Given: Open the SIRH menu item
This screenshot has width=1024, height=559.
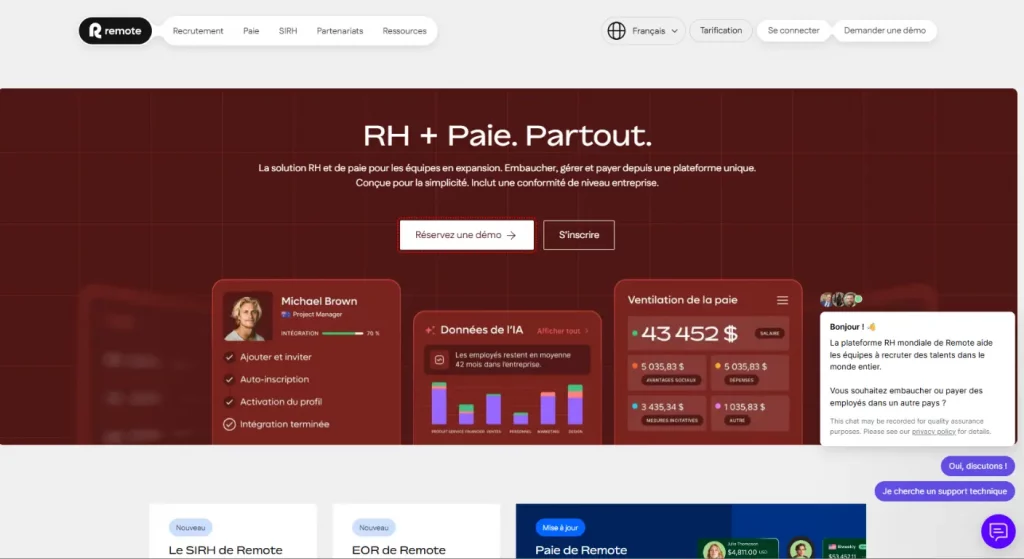Looking at the screenshot, I should click(288, 31).
